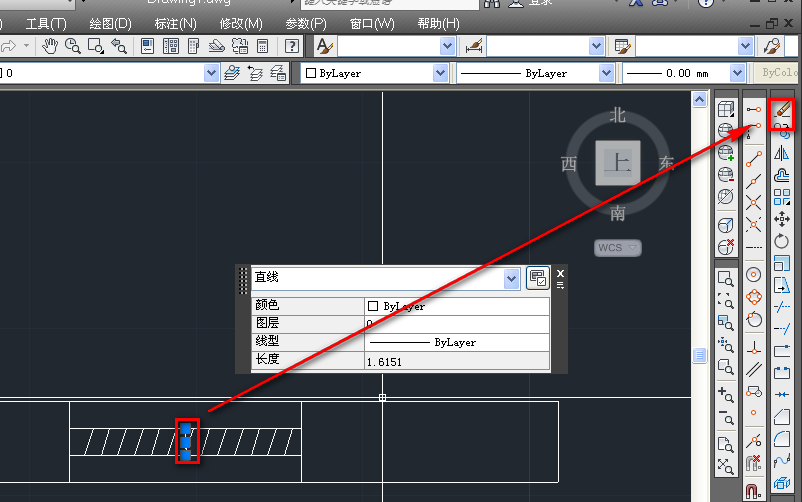The width and height of the screenshot is (802, 502).
Task: Open the 绘图(D) menu
Action: click(110, 23)
